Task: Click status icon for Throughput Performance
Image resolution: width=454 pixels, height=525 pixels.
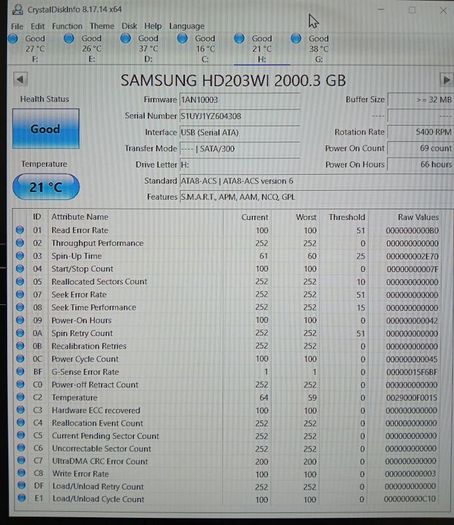Action: [x=20, y=243]
